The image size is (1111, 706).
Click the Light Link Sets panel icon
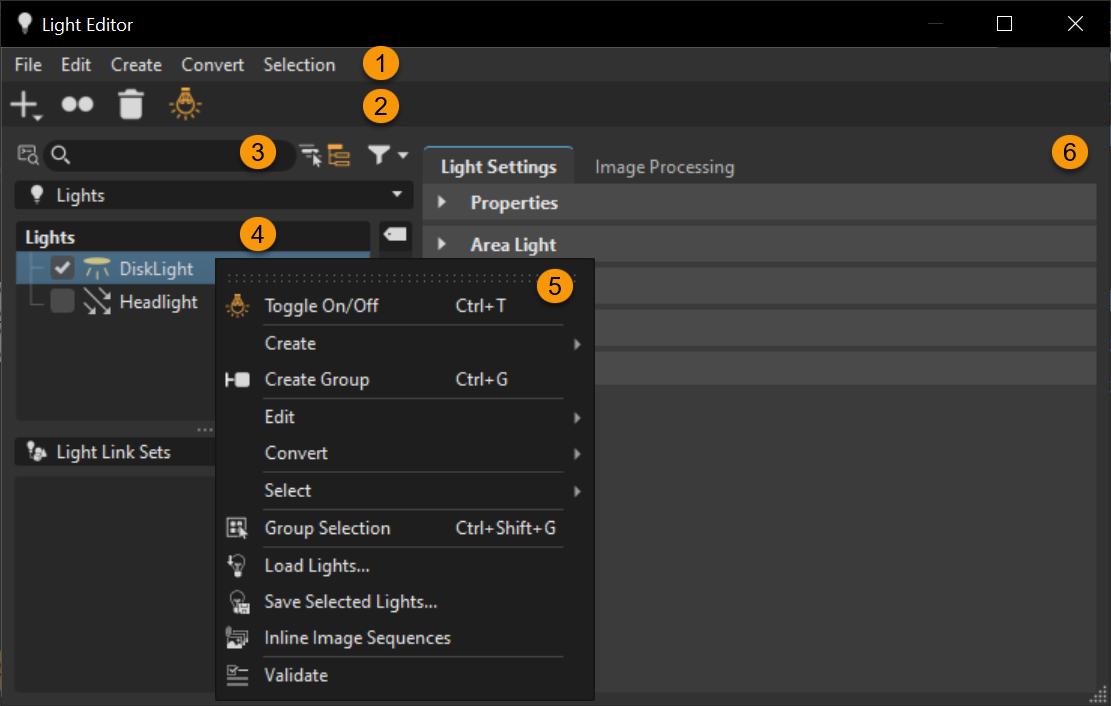(x=33, y=451)
